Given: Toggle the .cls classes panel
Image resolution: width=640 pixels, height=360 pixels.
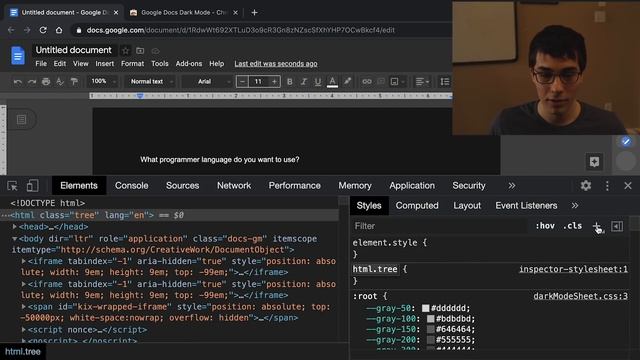Looking at the screenshot, I should 572,226.
